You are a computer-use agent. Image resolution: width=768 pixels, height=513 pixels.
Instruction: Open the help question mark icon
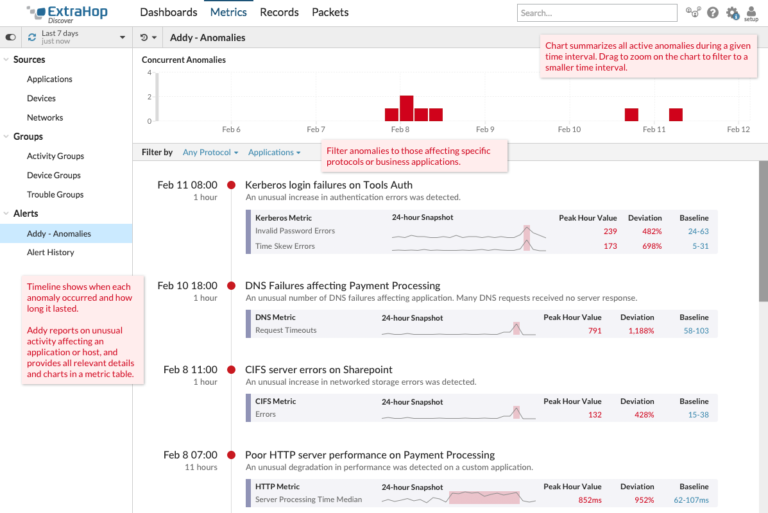[713, 13]
